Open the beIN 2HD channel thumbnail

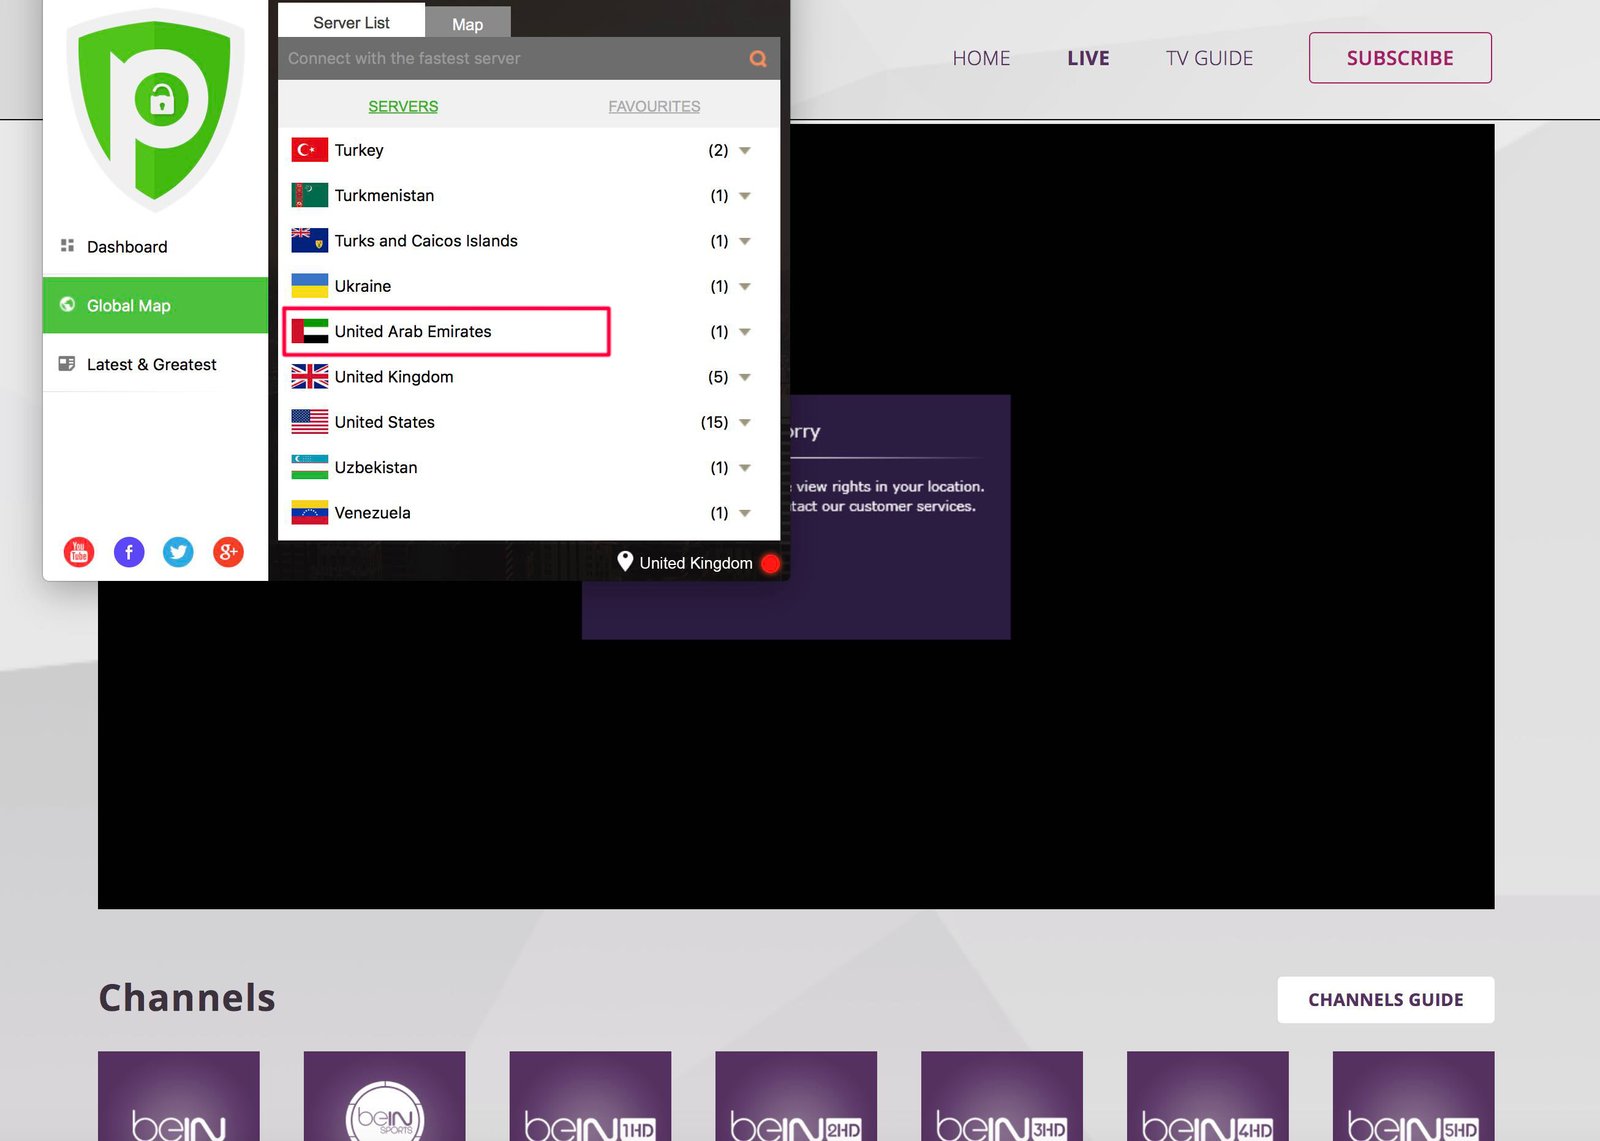click(x=796, y=1096)
